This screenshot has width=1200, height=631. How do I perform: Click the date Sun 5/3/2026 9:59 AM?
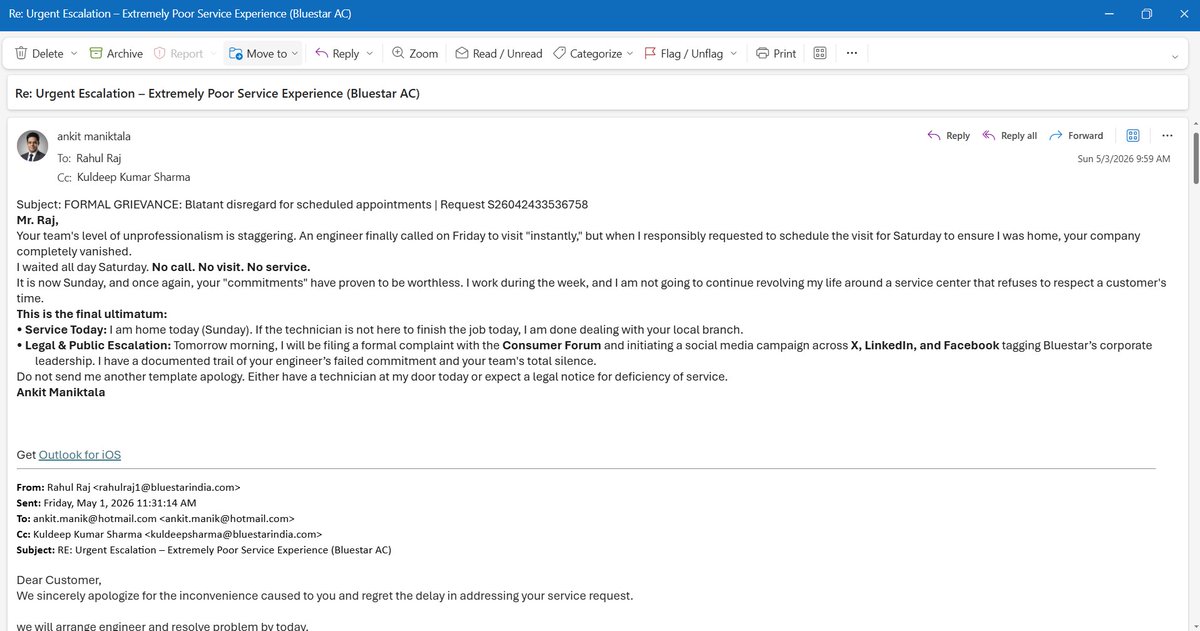point(1124,159)
